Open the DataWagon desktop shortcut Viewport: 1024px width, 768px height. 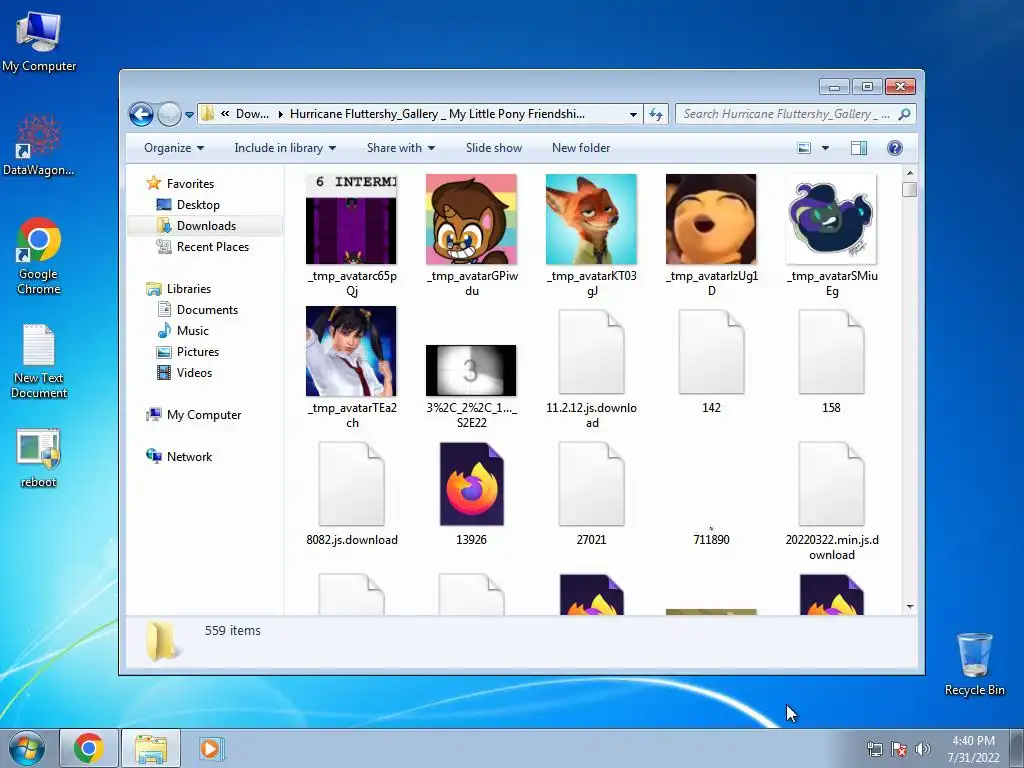point(39,145)
